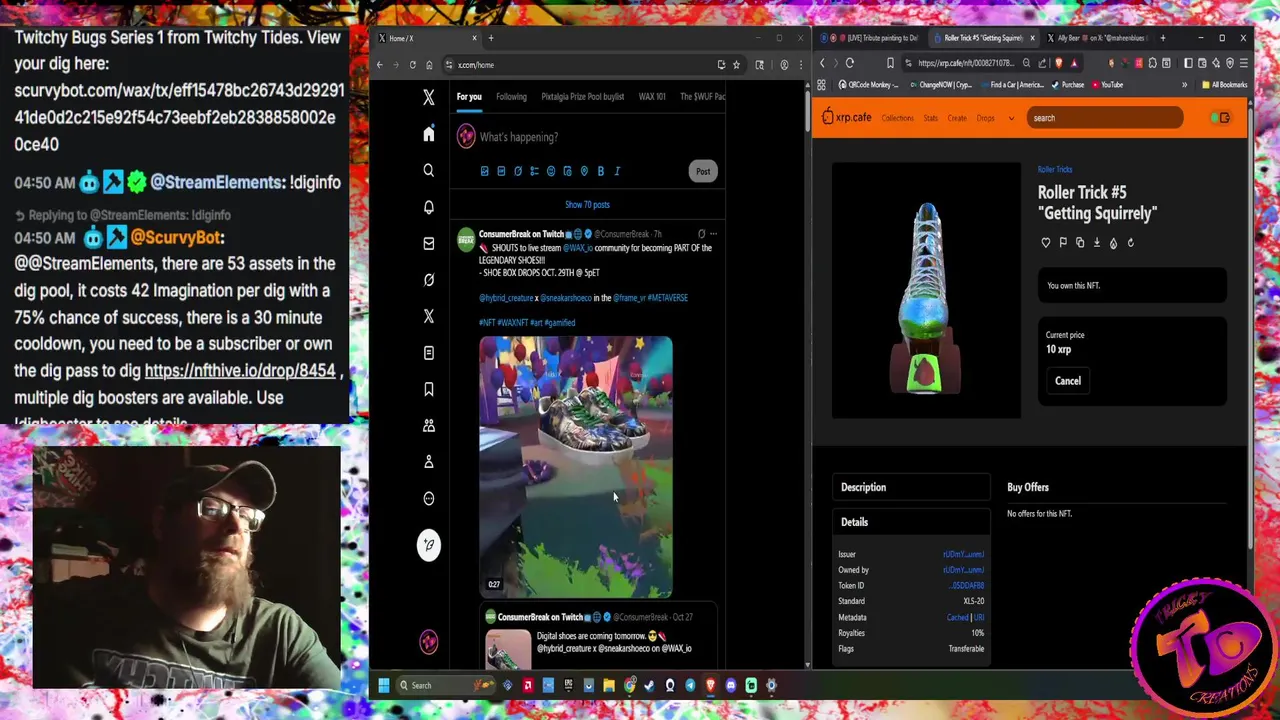The height and width of the screenshot is (720, 1280).
Task: Add GIF to new post
Action: (x=501, y=171)
